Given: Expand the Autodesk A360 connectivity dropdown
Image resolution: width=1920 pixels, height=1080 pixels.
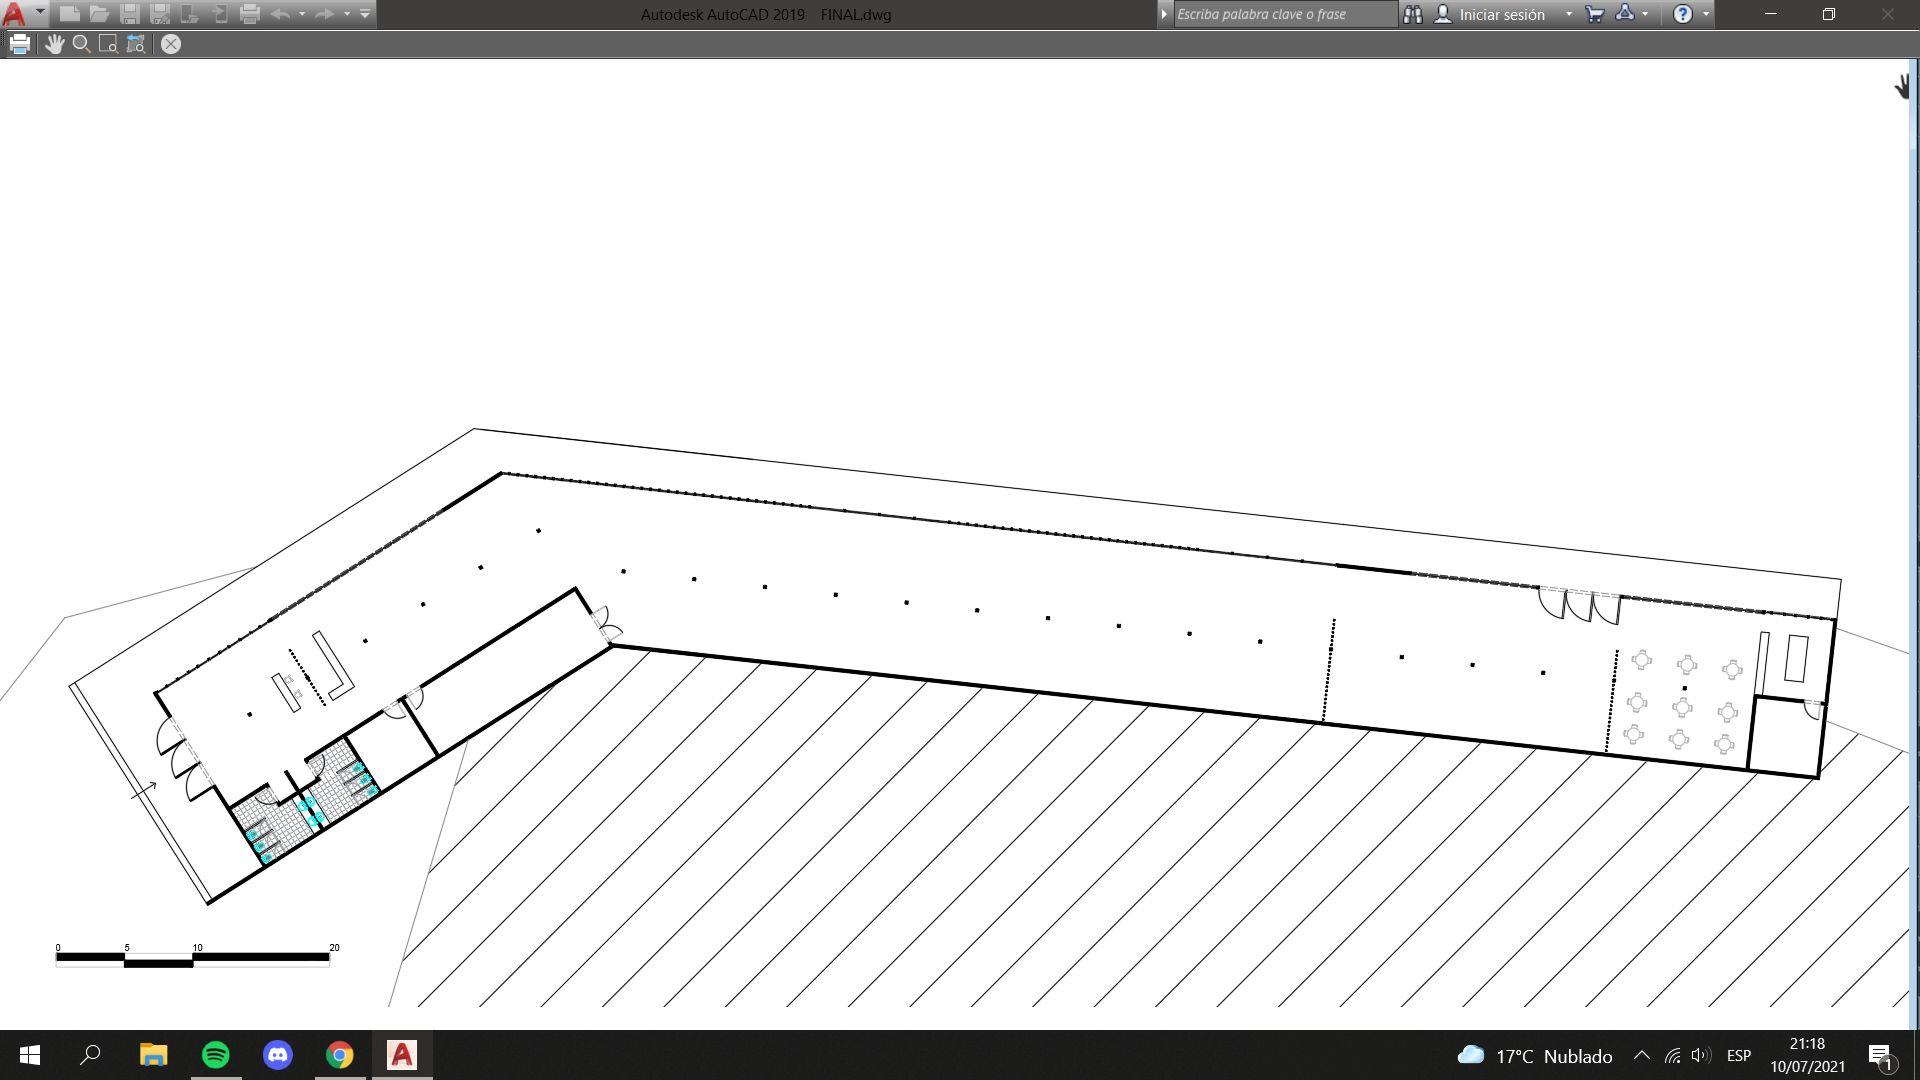Looking at the screenshot, I should 1645,14.
